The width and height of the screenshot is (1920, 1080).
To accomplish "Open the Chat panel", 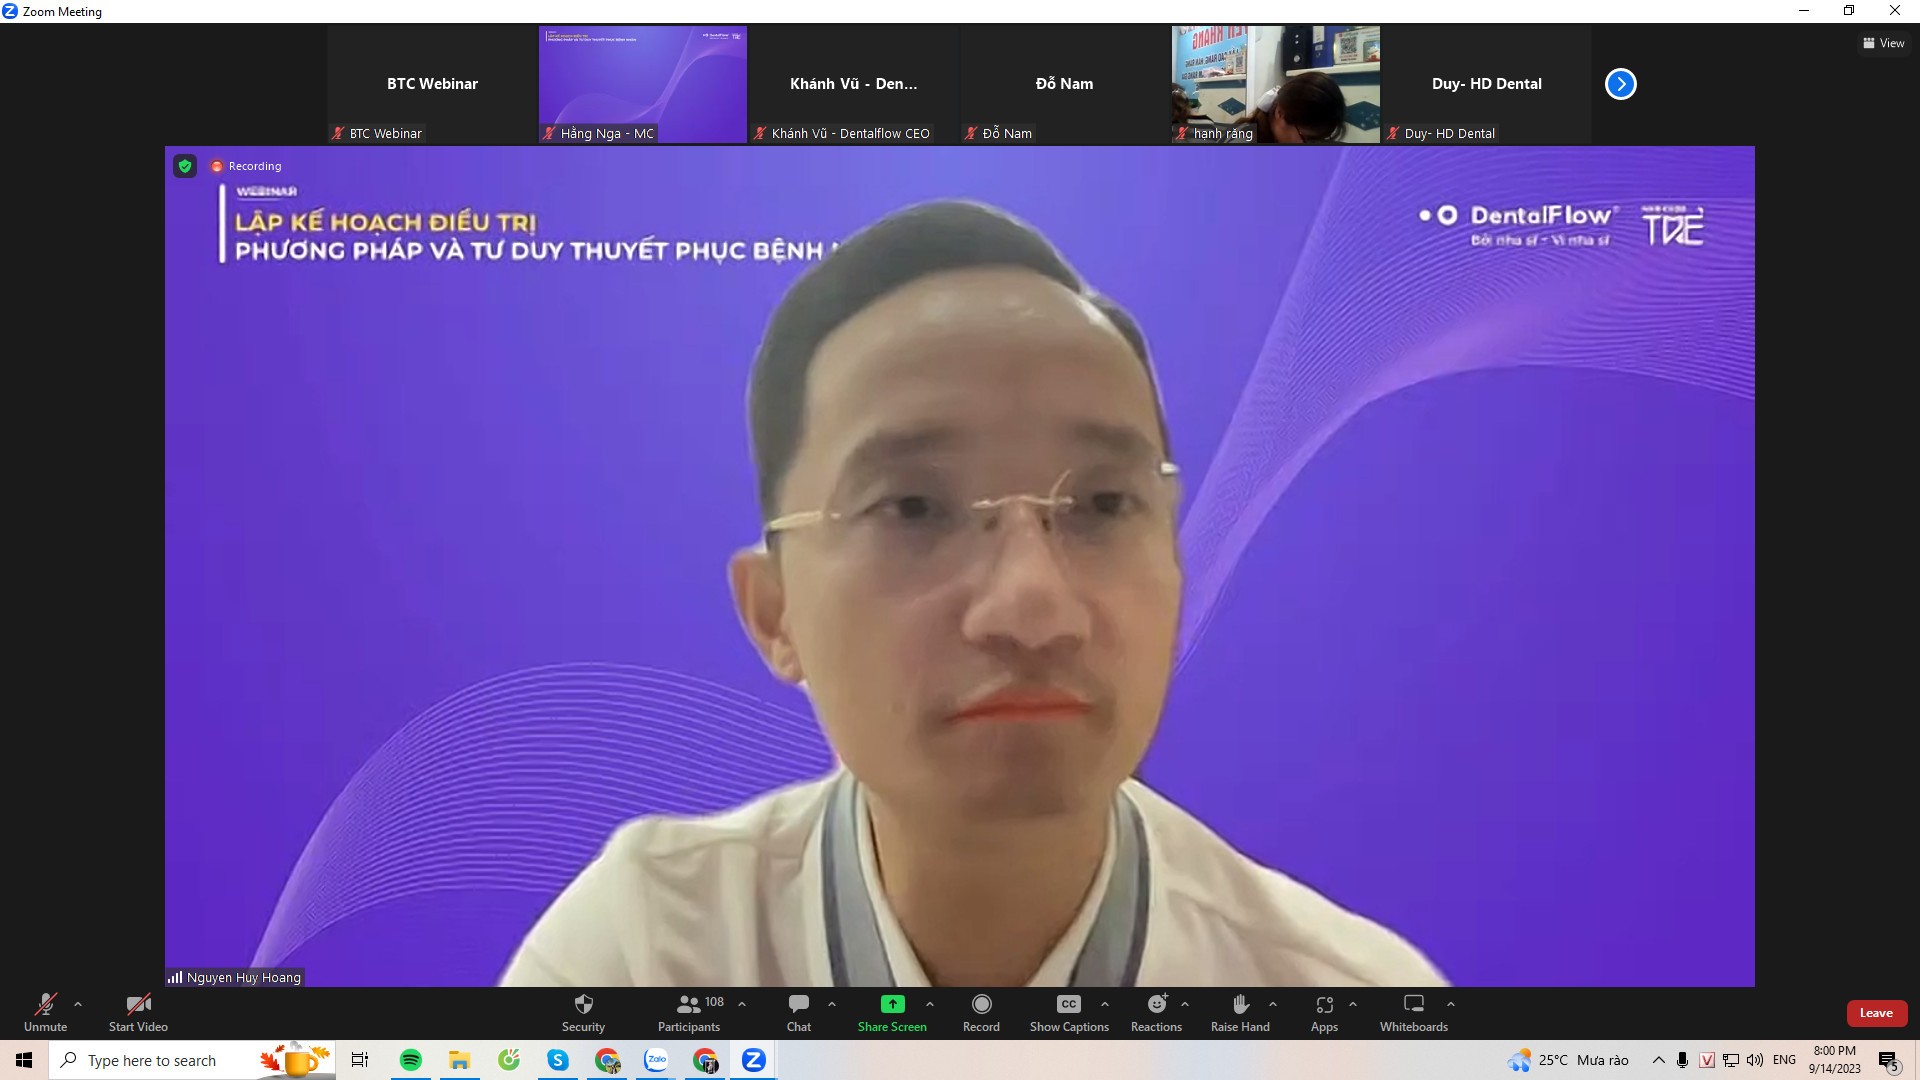I will 798,1011.
